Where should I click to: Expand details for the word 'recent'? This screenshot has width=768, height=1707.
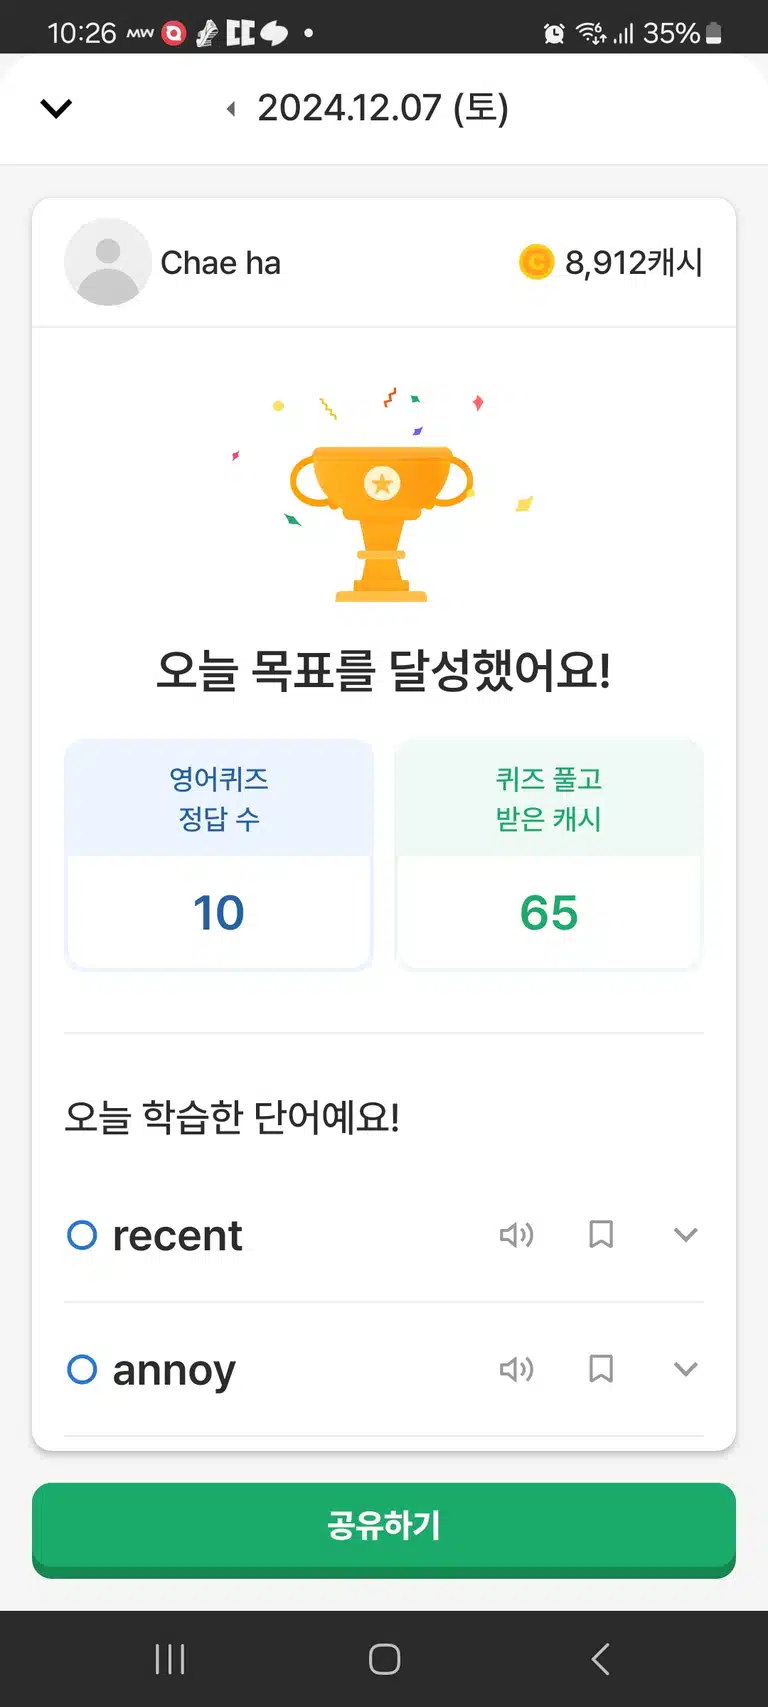685,1235
